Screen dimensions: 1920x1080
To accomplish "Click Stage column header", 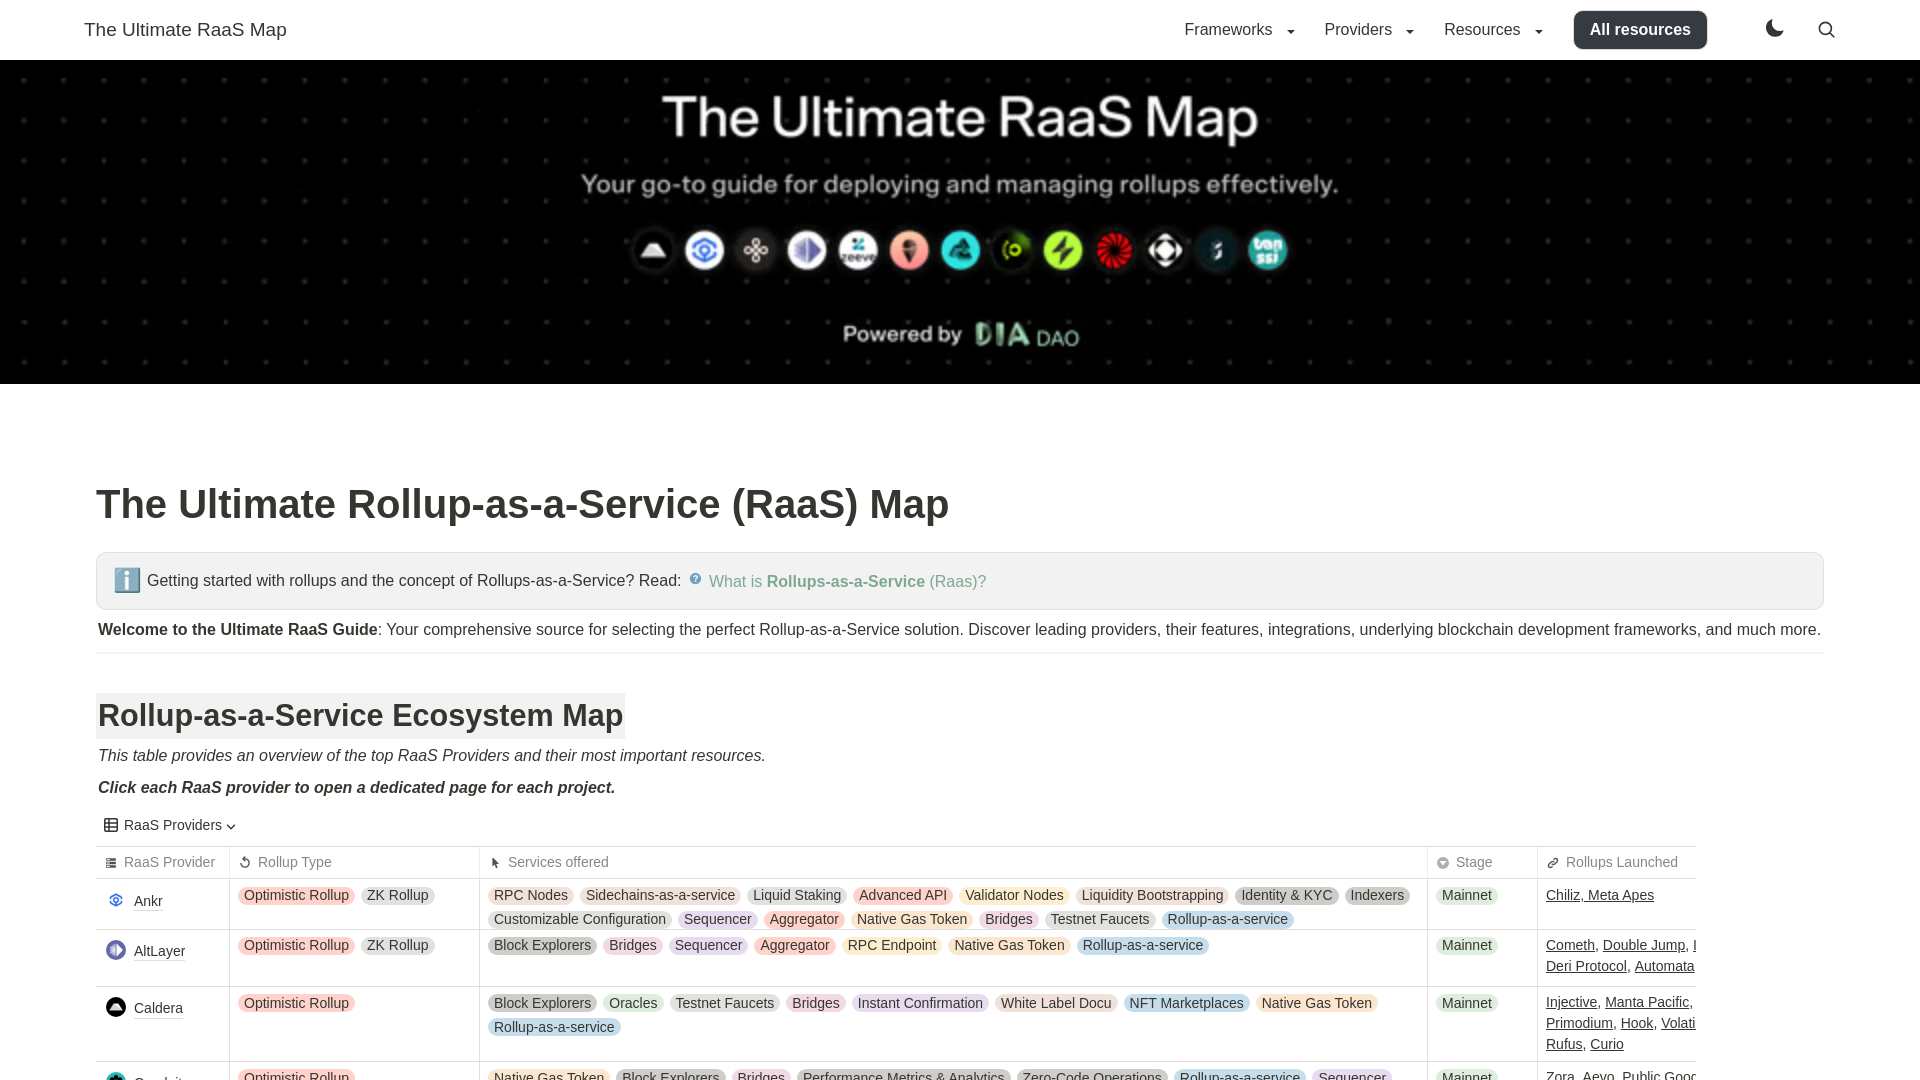I will [1482, 862].
